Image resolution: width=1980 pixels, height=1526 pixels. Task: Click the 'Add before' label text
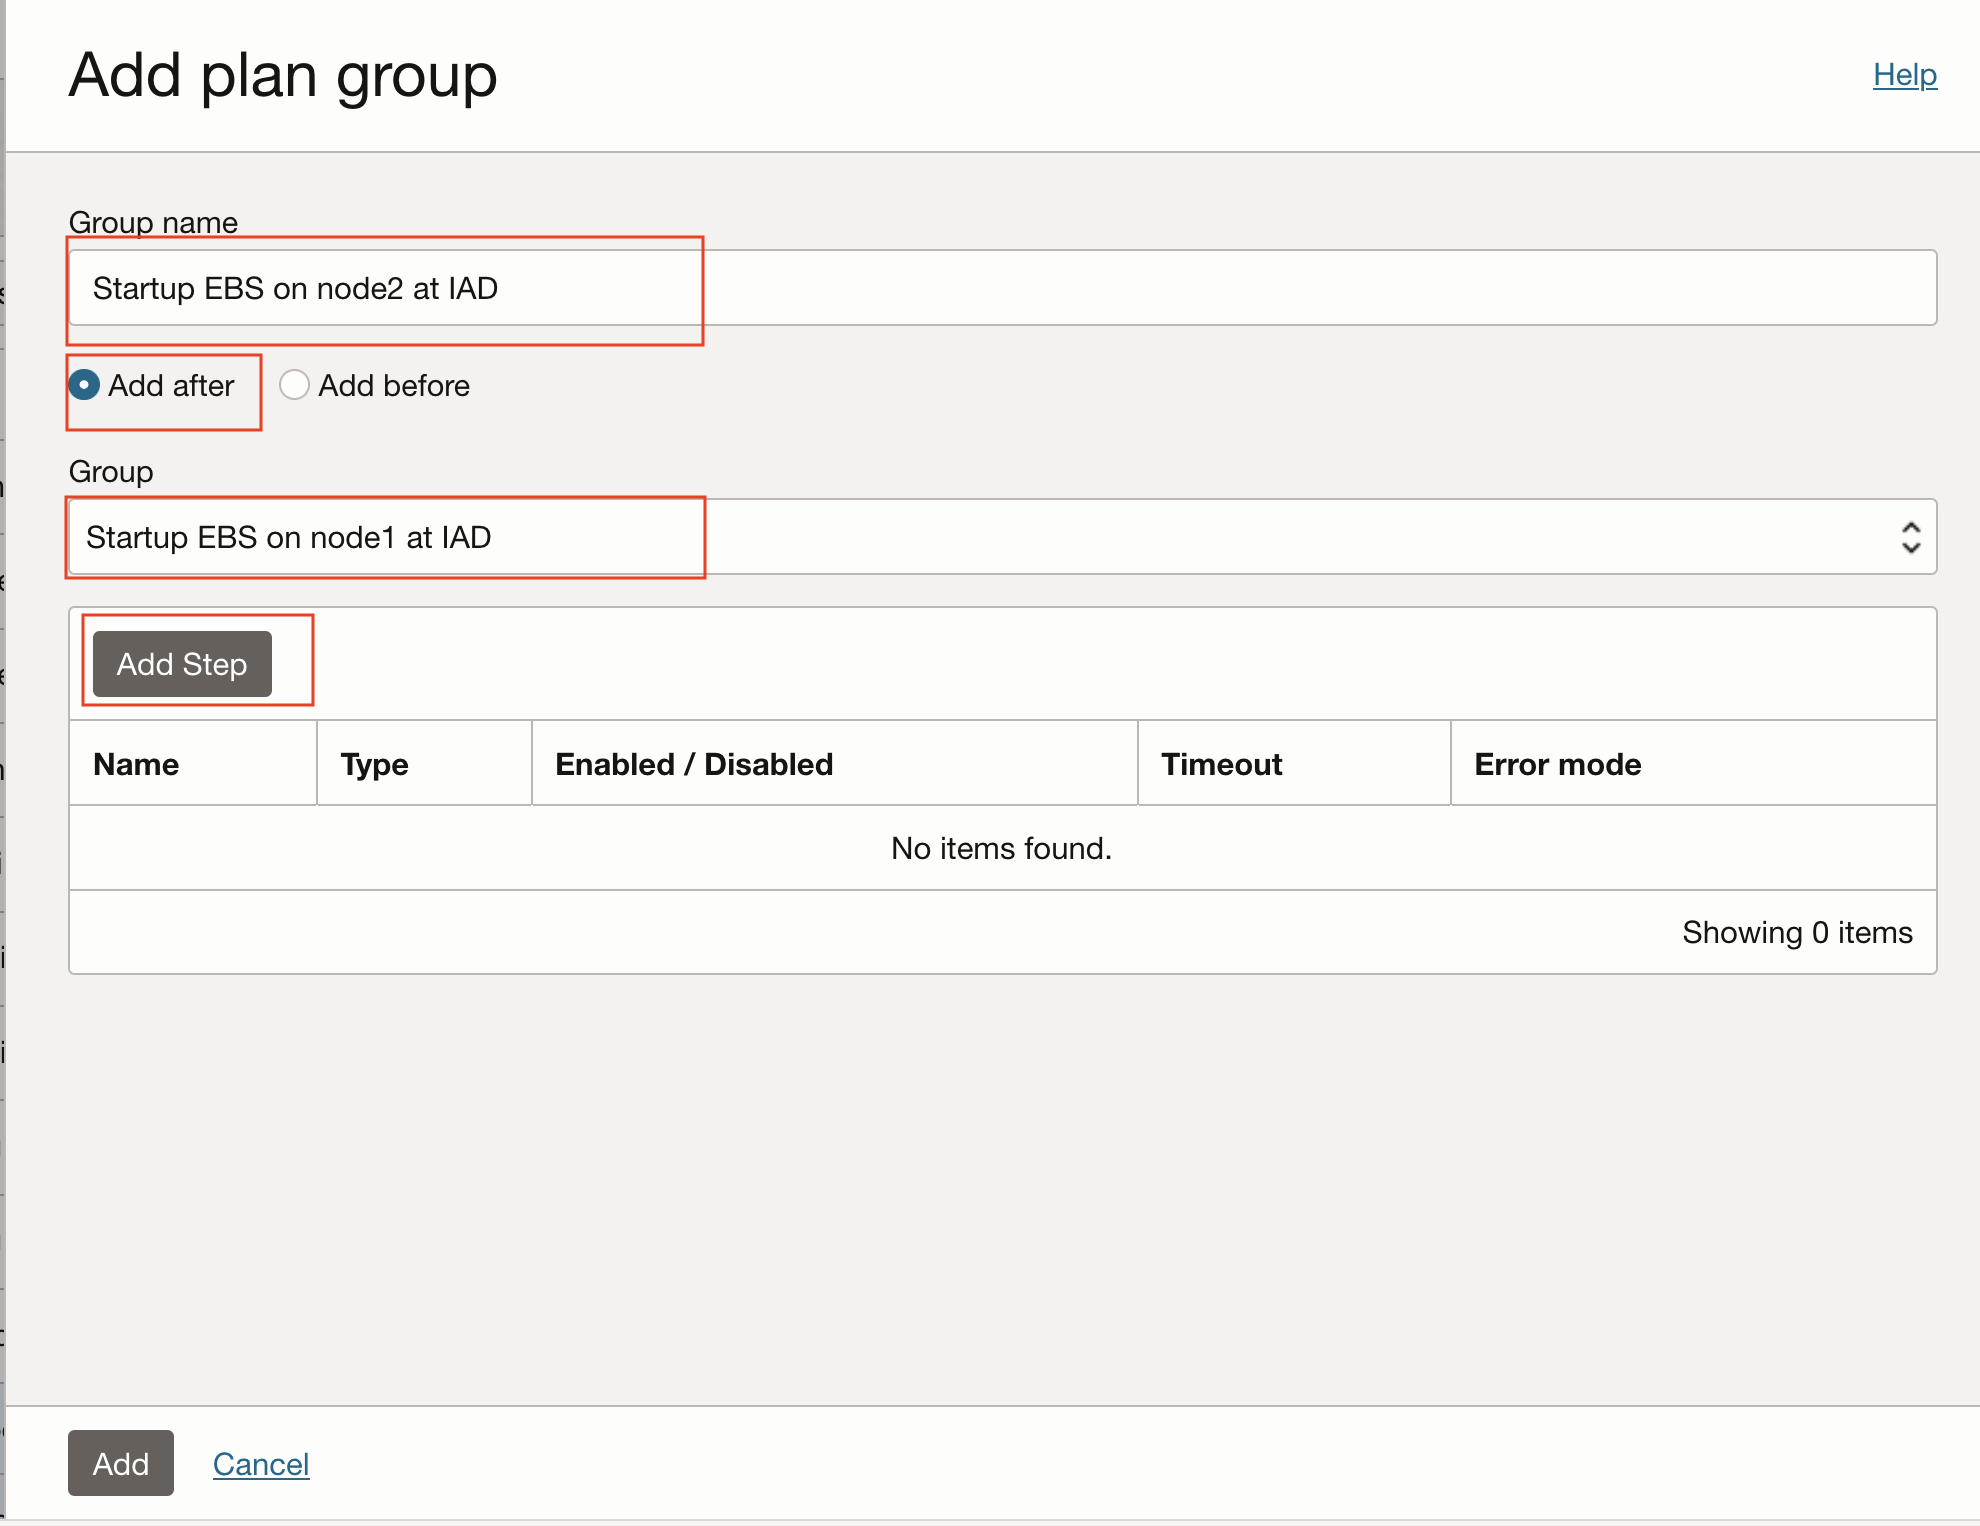point(394,385)
